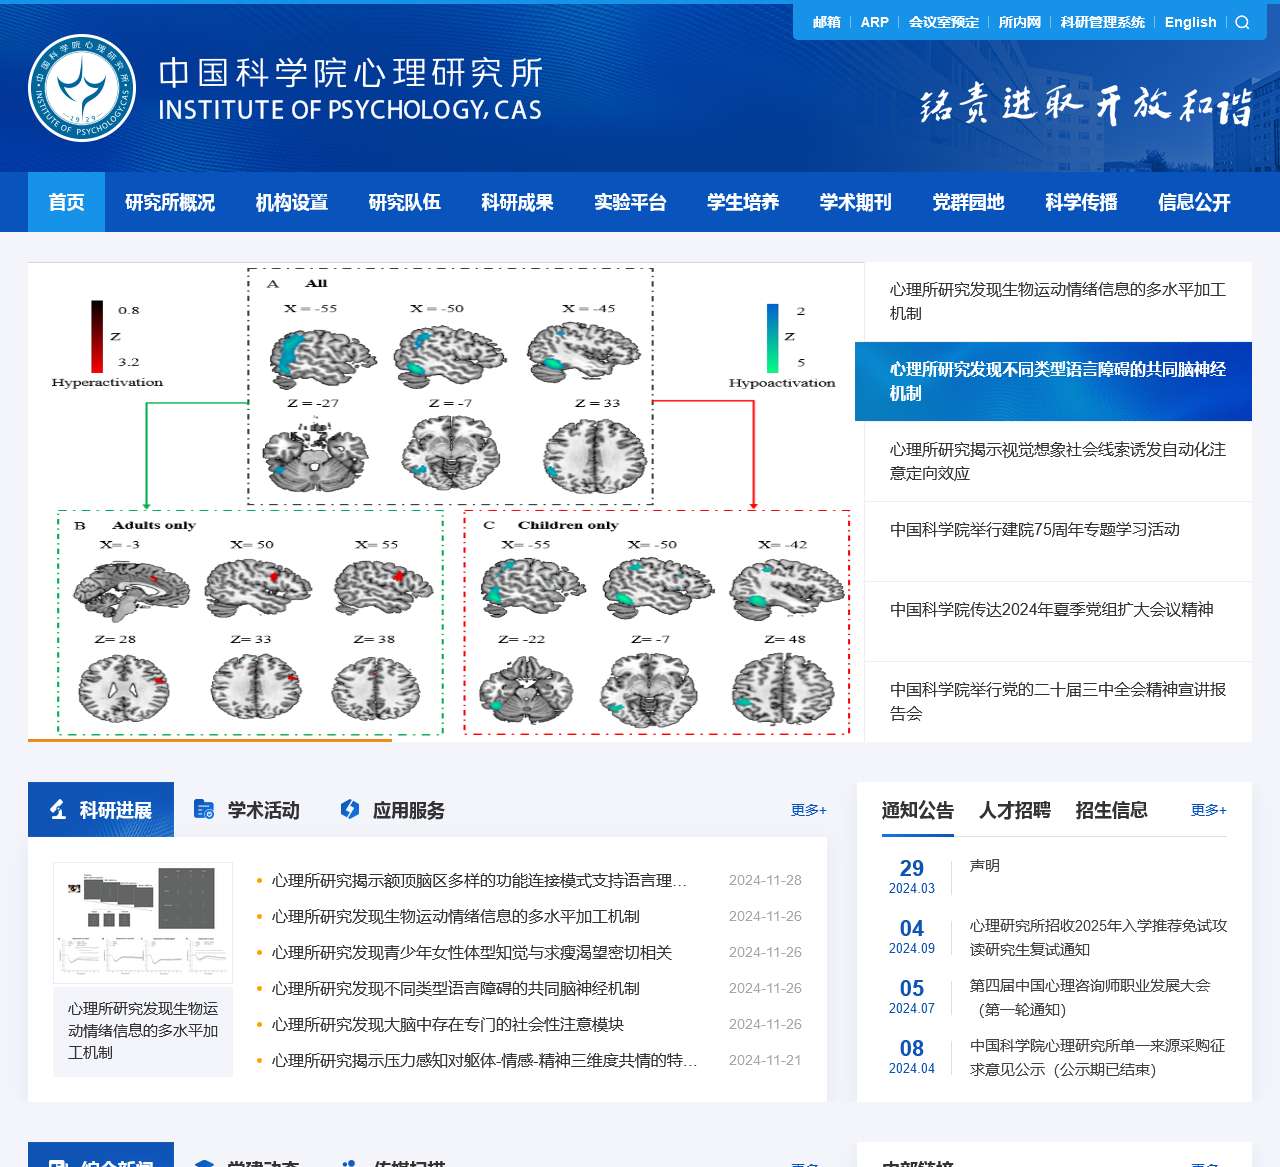Open the 机构设置 menu

(292, 202)
